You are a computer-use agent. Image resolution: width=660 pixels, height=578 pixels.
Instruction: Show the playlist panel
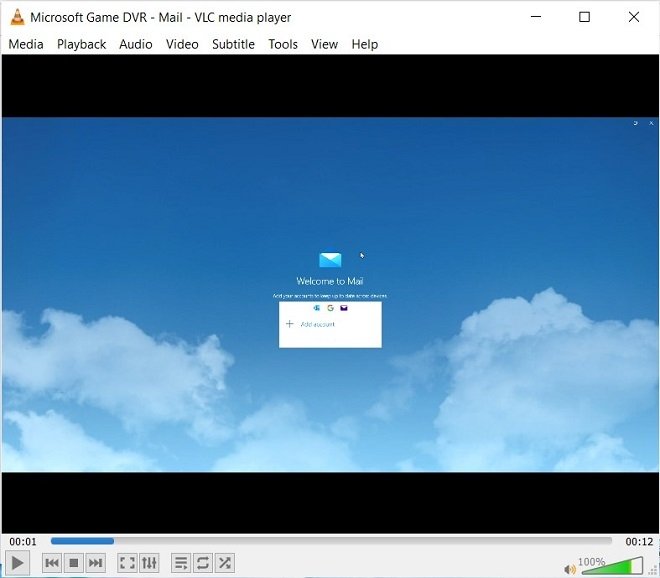(181, 563)
